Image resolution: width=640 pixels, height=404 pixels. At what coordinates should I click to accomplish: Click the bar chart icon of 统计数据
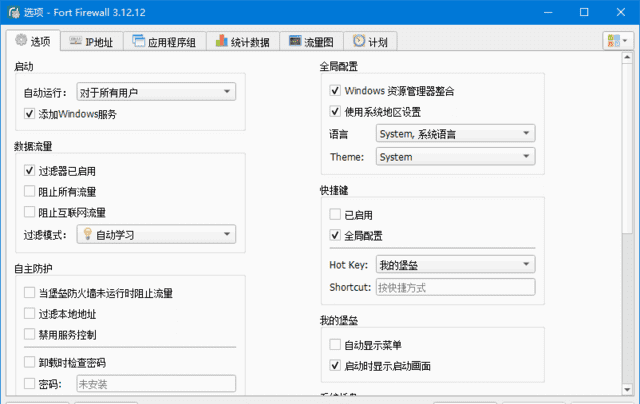221,40
